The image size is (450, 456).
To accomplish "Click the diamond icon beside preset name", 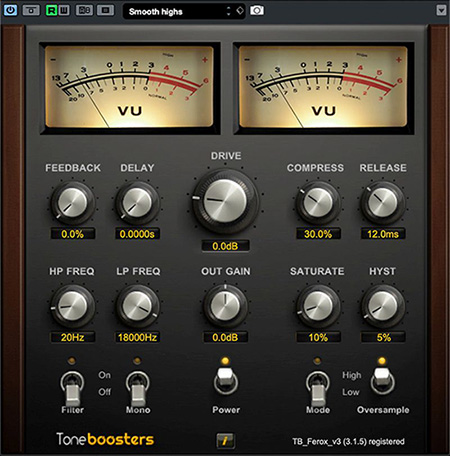I will click(240, 11).
